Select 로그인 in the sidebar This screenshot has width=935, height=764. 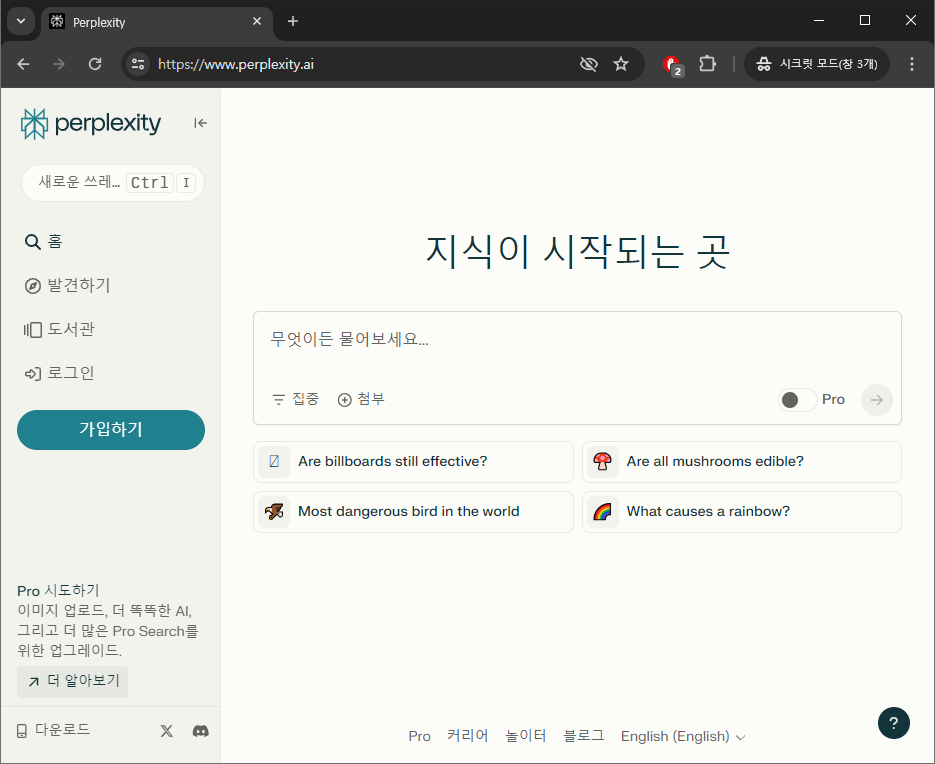pyautogui.click(x=59, y=373)
